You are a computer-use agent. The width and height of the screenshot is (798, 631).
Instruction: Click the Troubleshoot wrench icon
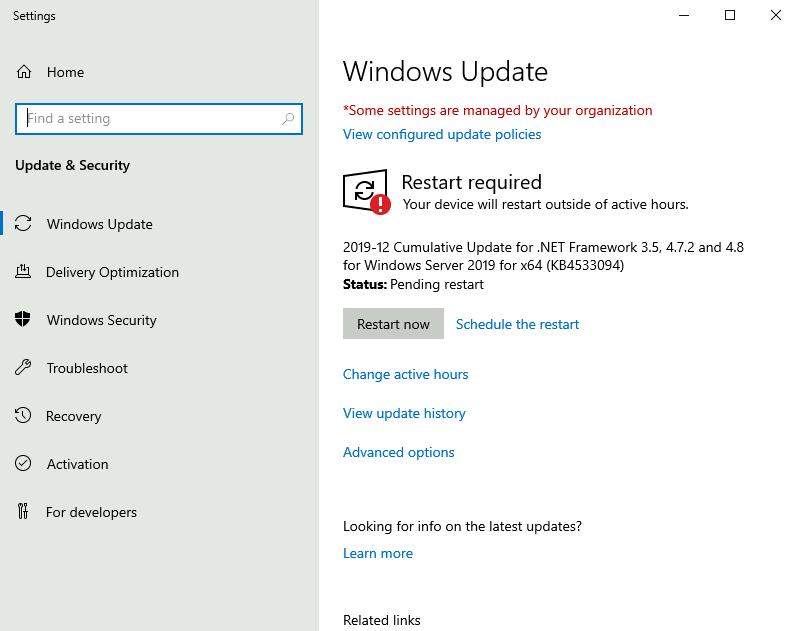coord(24,368)
